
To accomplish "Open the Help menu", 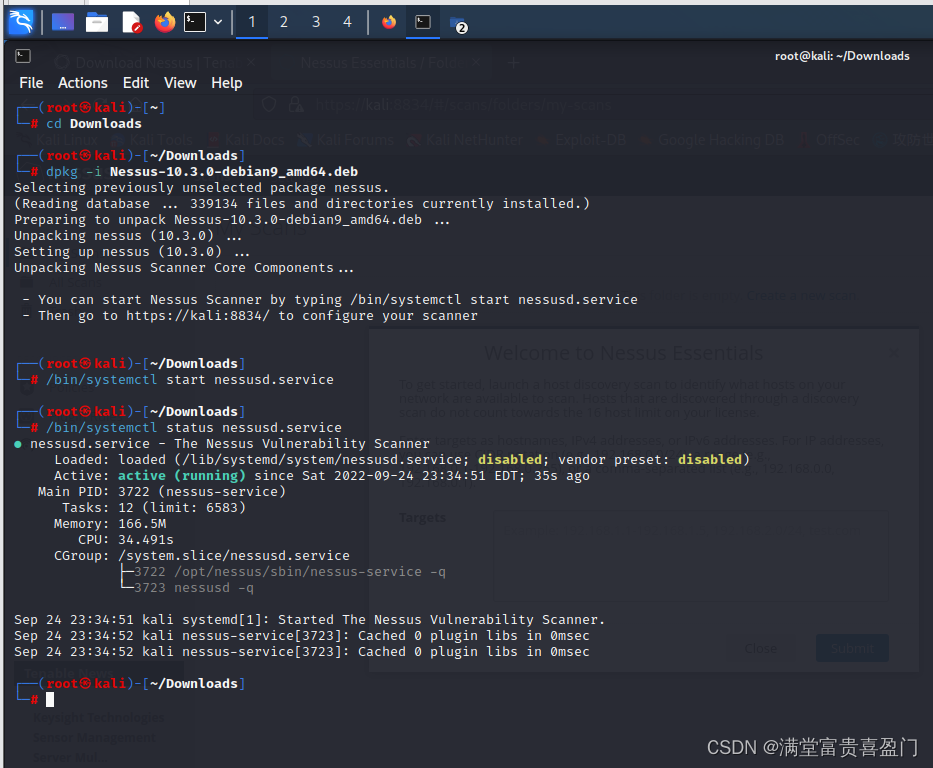I will coord(227,83).
